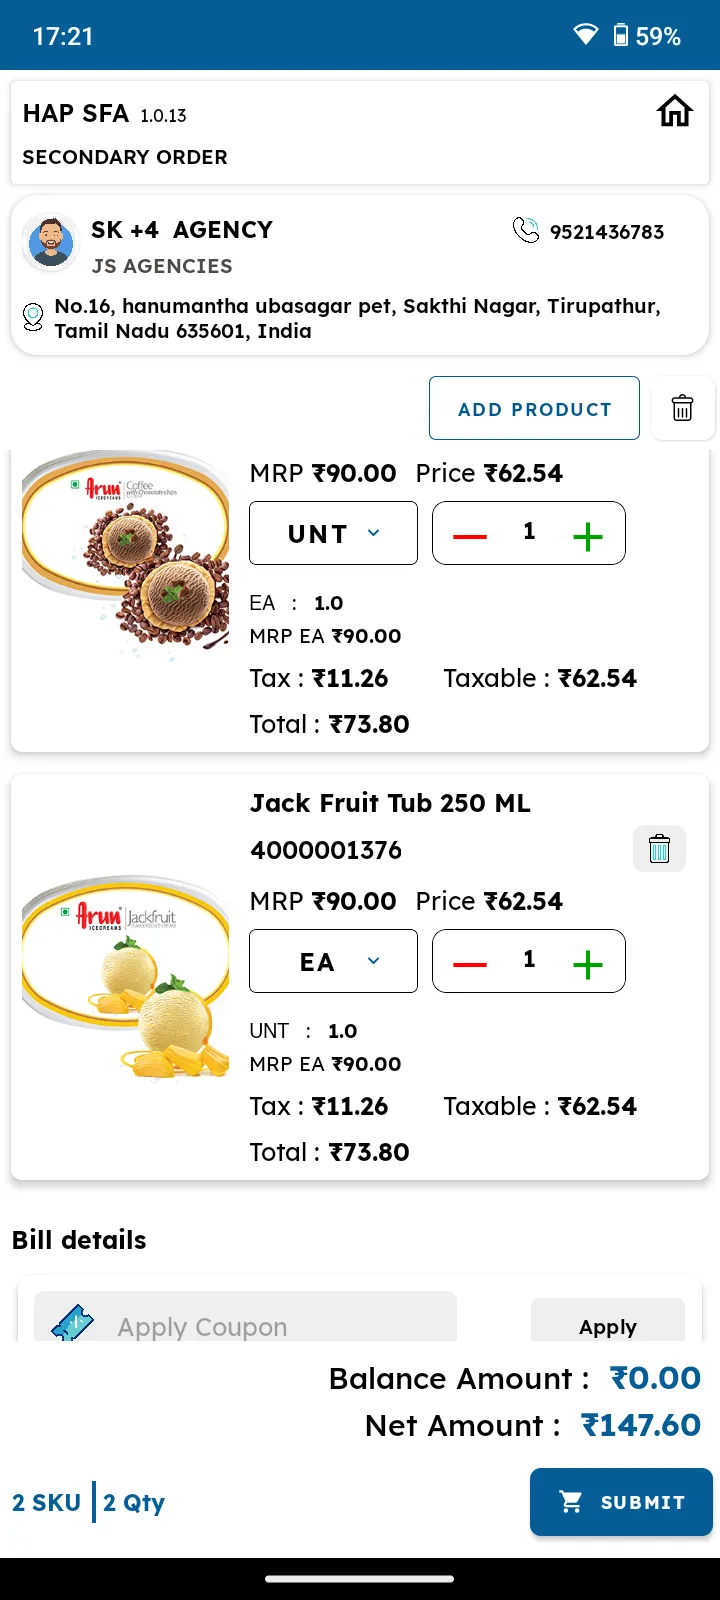Tap the phone call icon beside 9521436783
Image resolution: width=720 pixels, height=1600 pixels.
(x=526, y=230)
